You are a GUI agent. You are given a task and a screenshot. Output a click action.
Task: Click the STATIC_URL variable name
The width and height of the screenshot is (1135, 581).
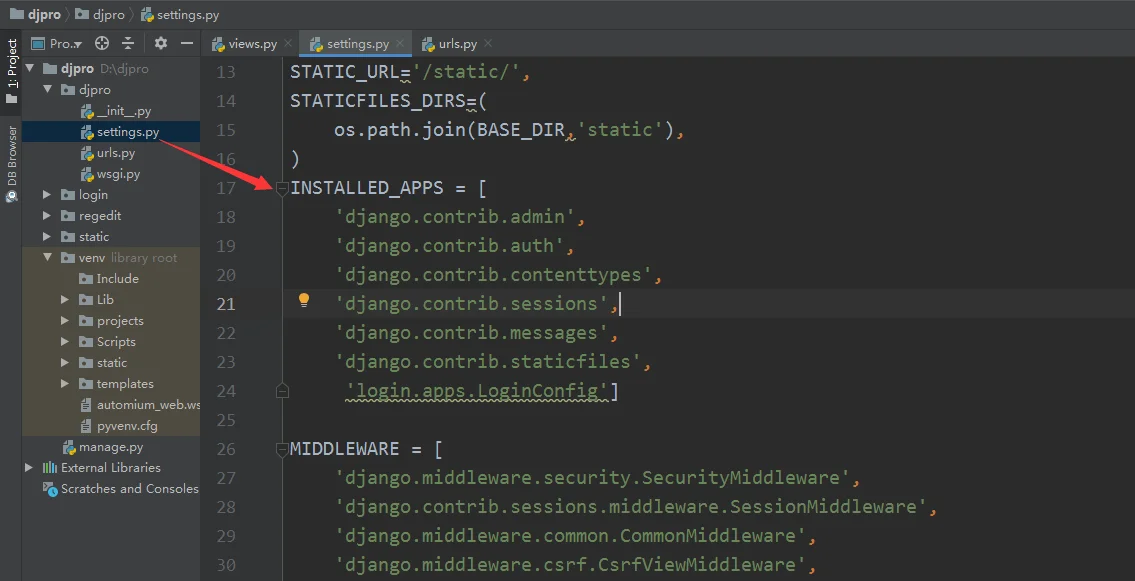click(345, 72)
